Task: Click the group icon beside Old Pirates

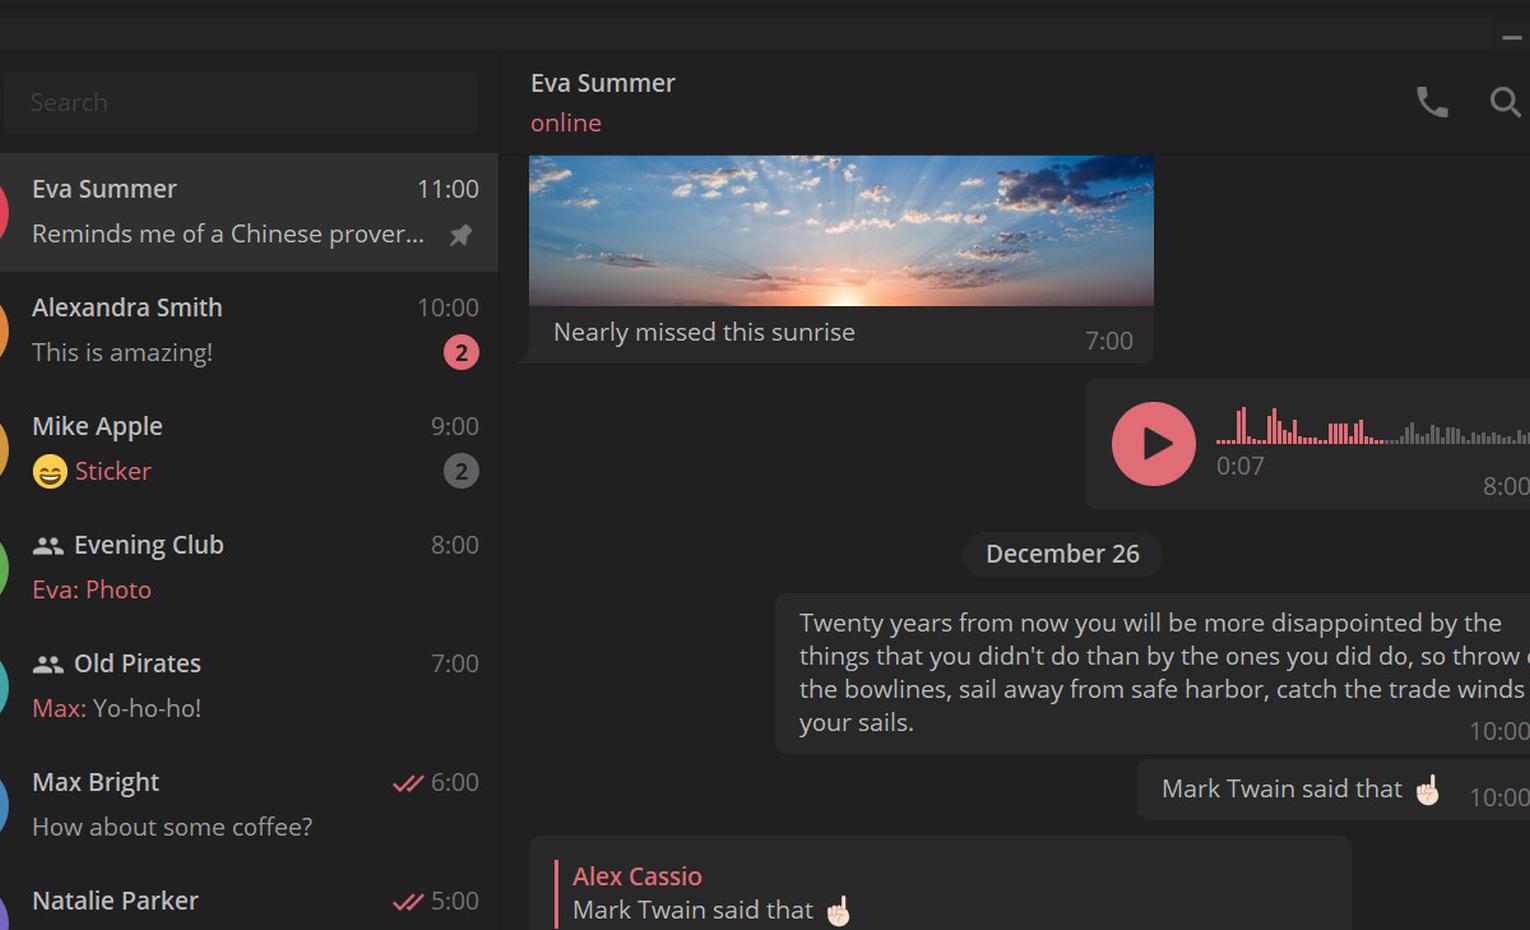Action: pyautogui.click(x=48, y=664)
